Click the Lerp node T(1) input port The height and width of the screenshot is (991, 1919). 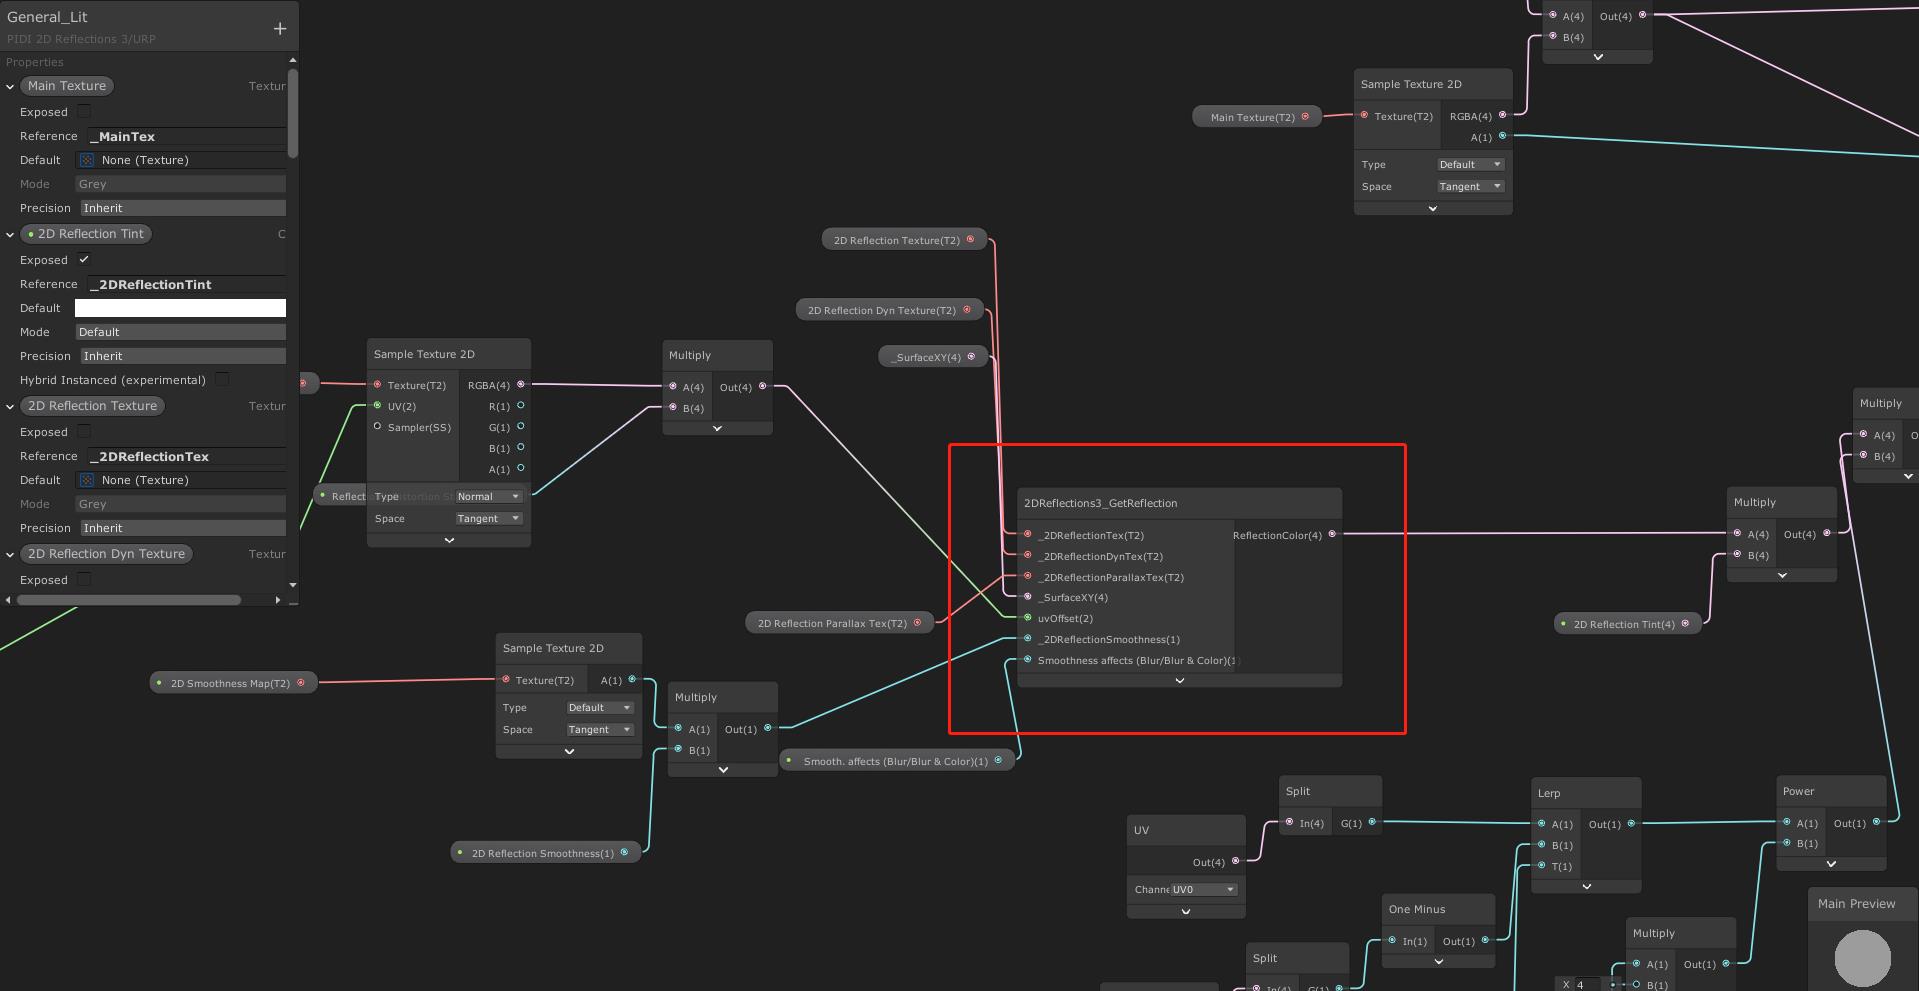(x=1541, y=866)
